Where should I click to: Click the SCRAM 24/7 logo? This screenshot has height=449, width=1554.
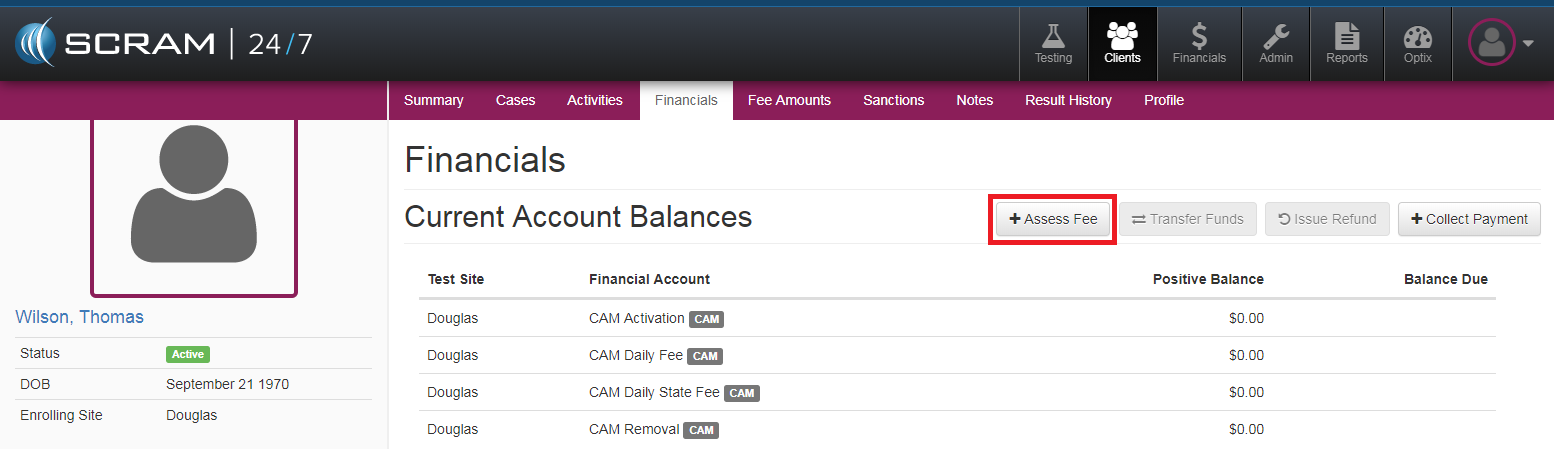164,44
